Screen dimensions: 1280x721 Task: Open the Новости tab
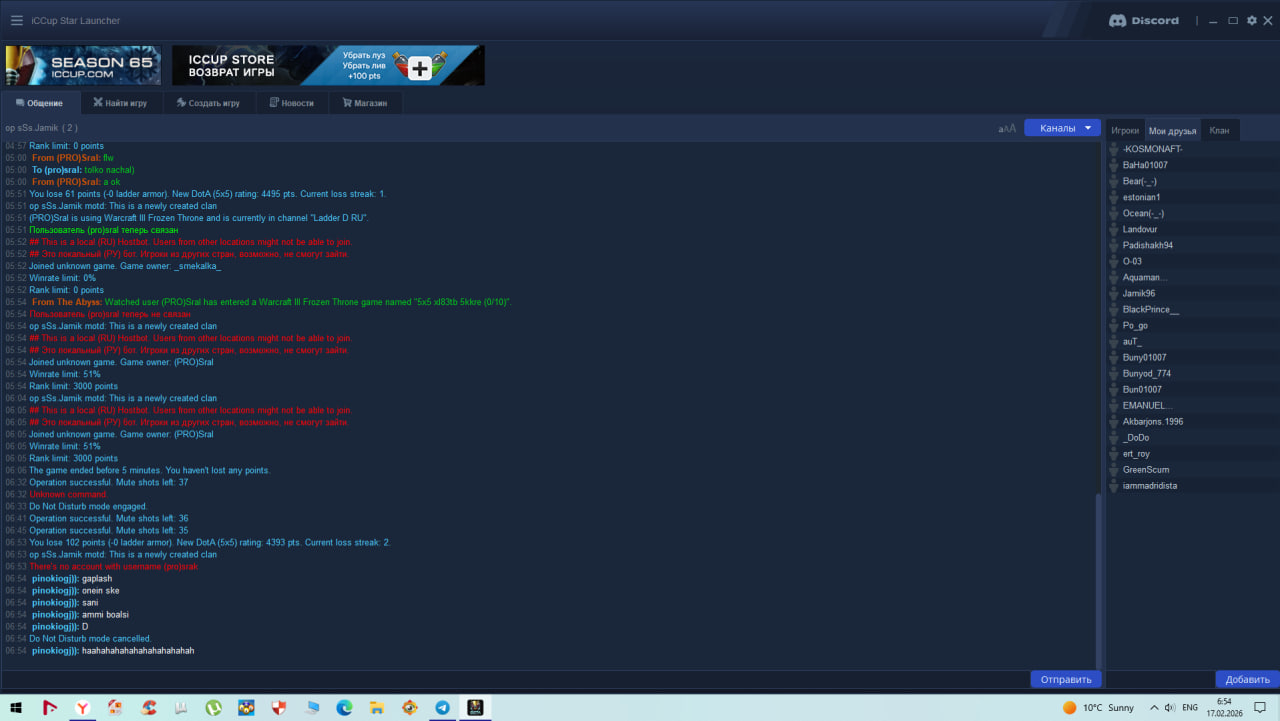click(291, 103)
